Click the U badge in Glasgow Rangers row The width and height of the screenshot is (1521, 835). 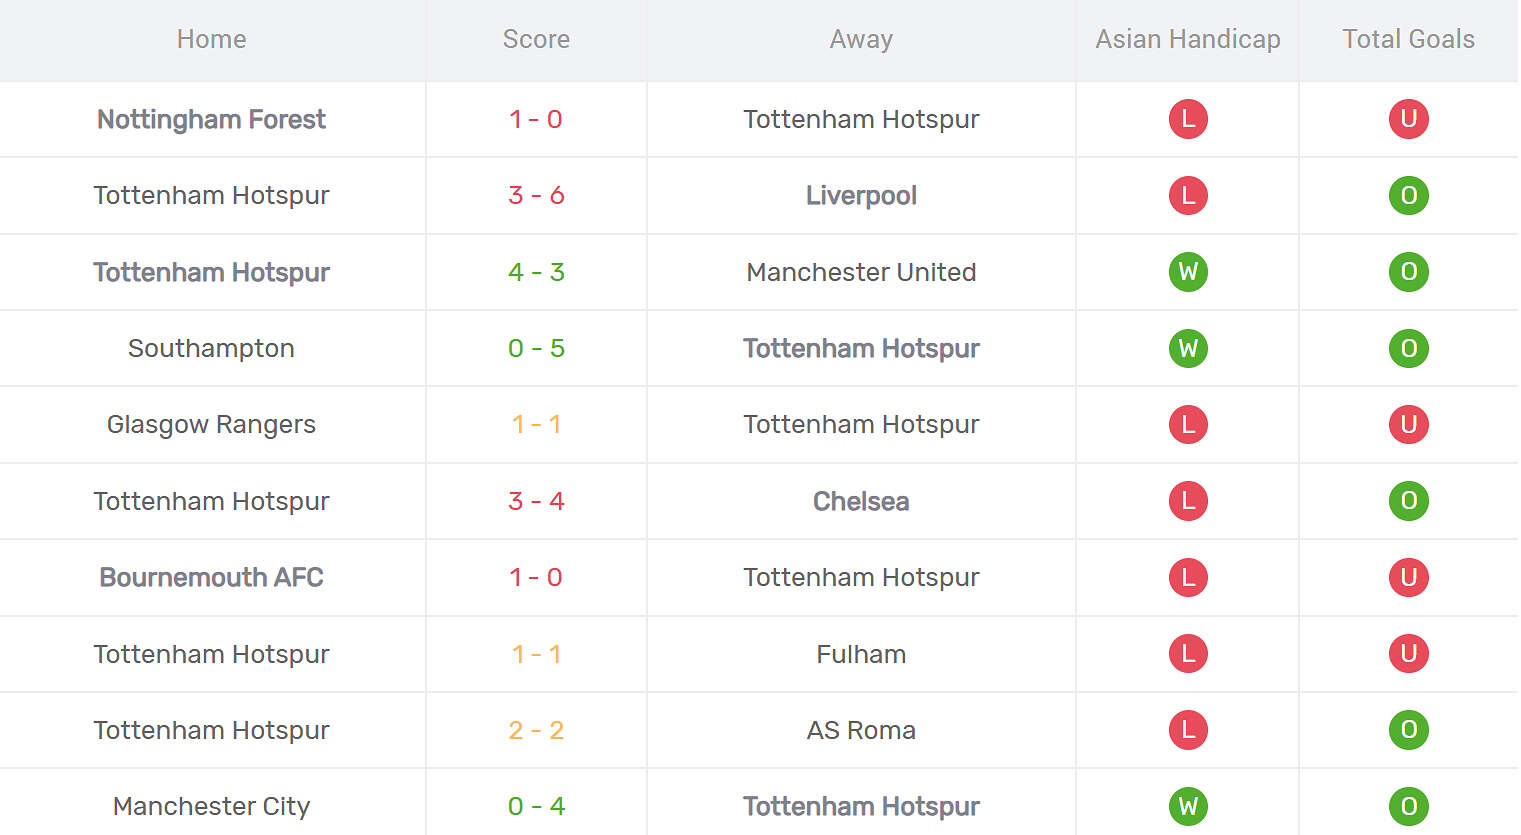pos(1408,424)
